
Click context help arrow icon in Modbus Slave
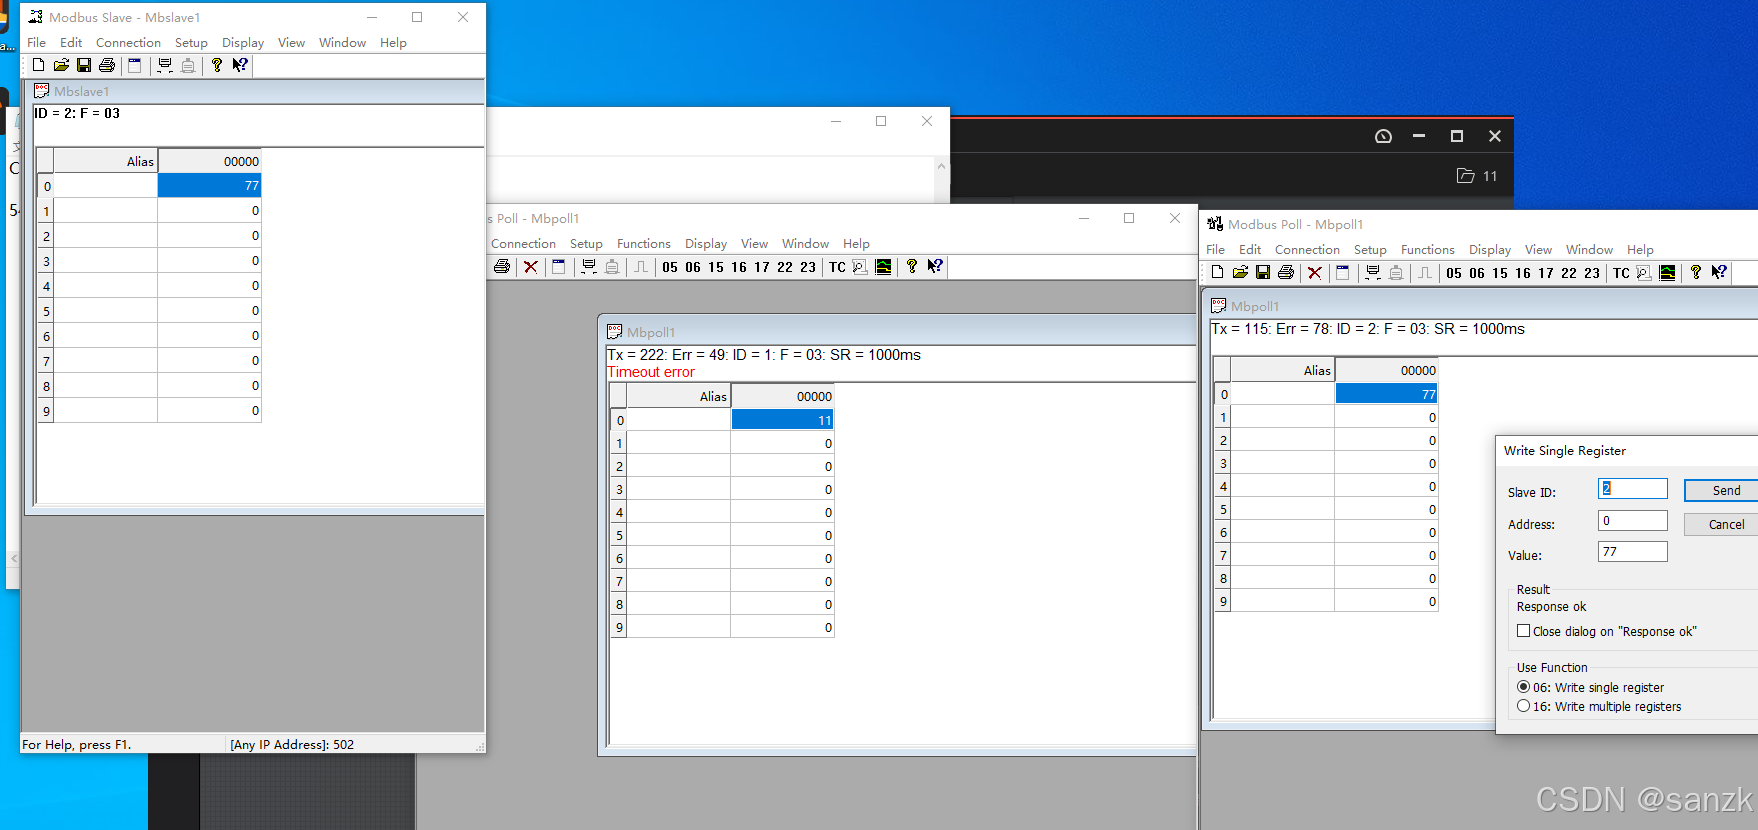coord(240,65)
